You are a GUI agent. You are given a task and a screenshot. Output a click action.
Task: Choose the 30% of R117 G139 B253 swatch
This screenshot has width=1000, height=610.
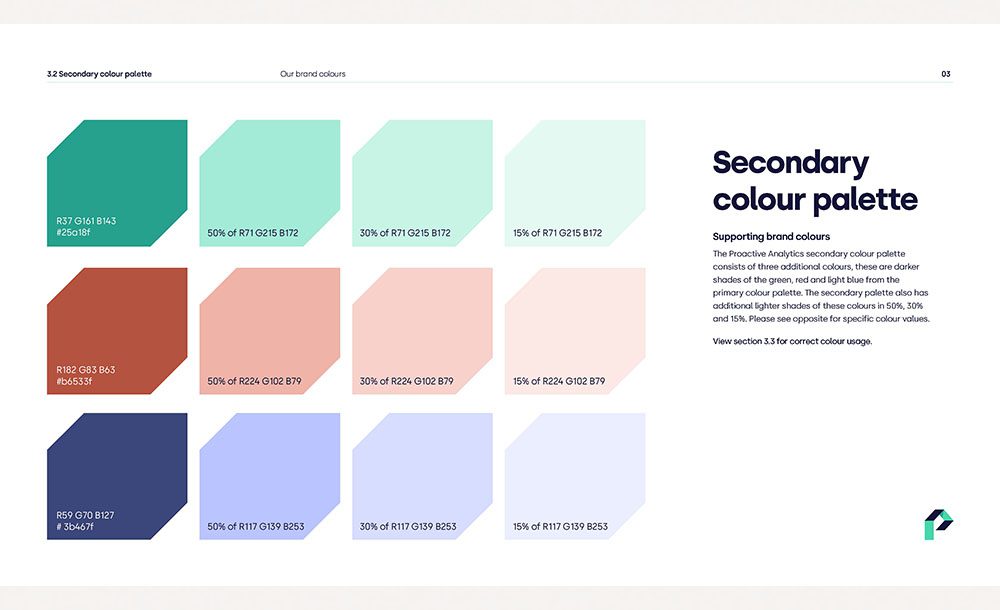(422, 477)
